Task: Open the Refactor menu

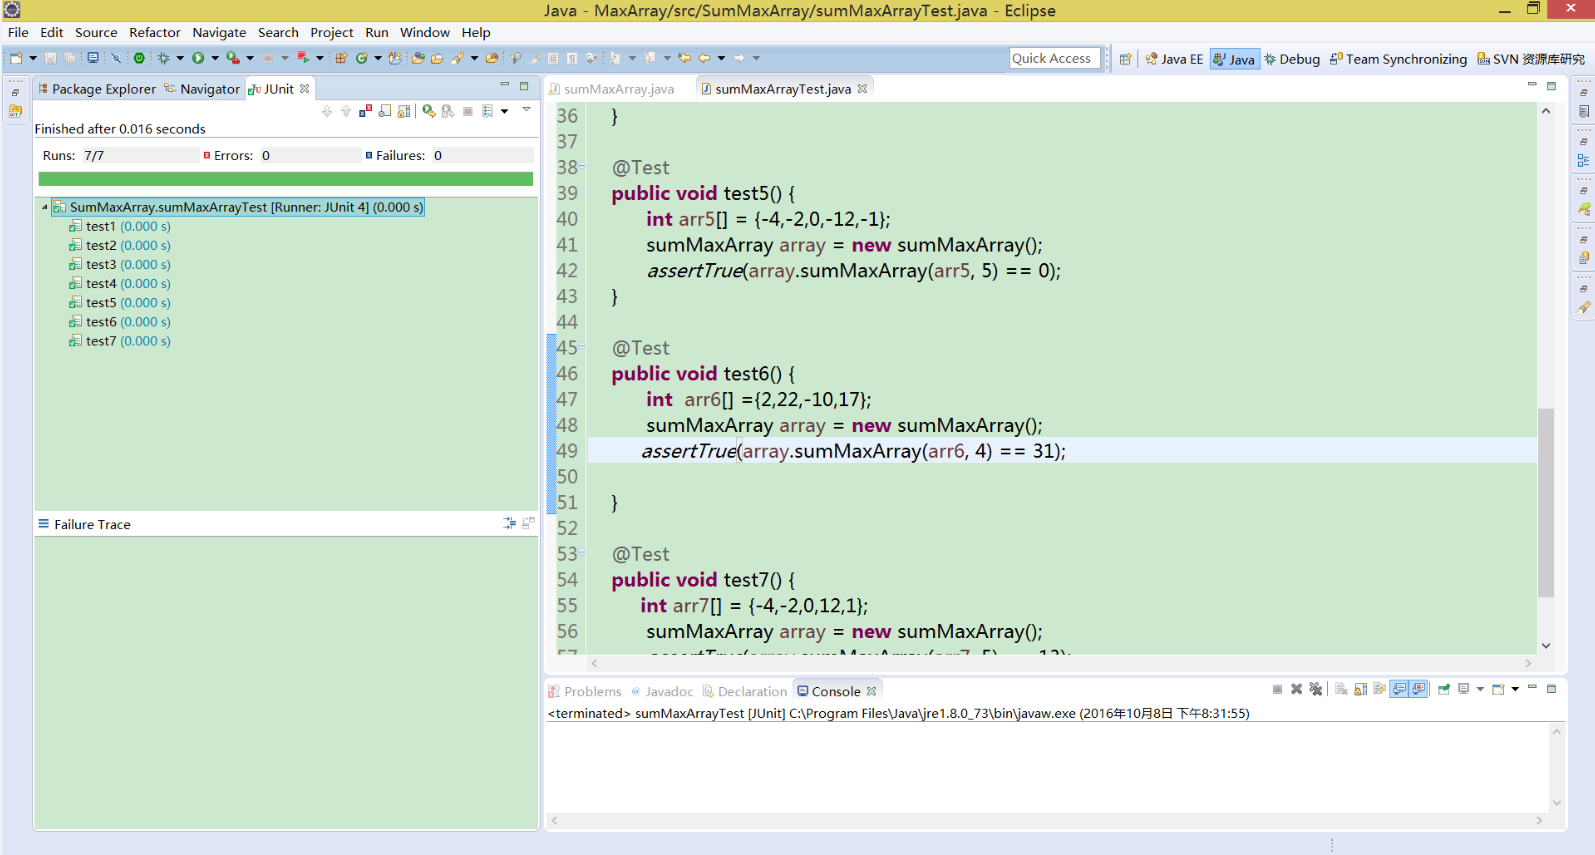Action: point(155,32)
